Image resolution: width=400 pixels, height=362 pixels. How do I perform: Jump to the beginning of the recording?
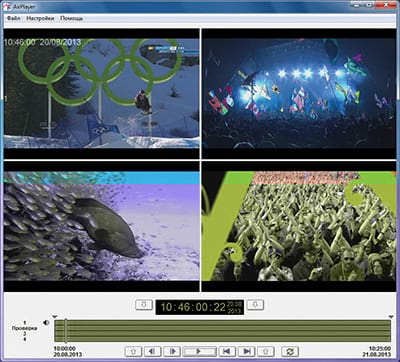pos(227,351)
